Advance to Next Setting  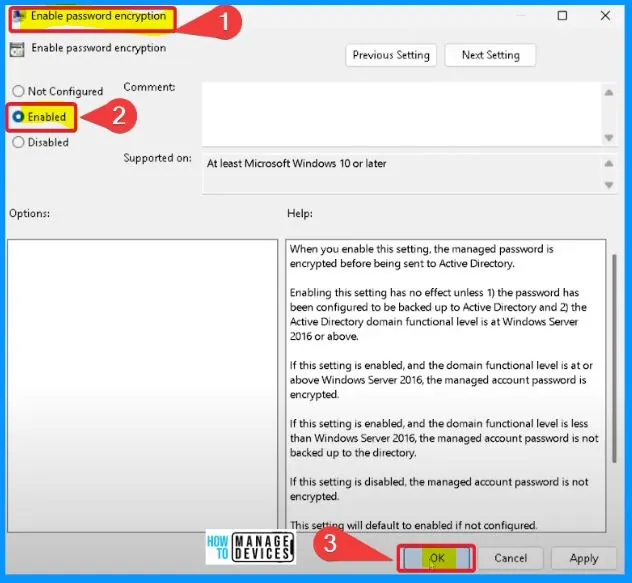coord(491,55)
